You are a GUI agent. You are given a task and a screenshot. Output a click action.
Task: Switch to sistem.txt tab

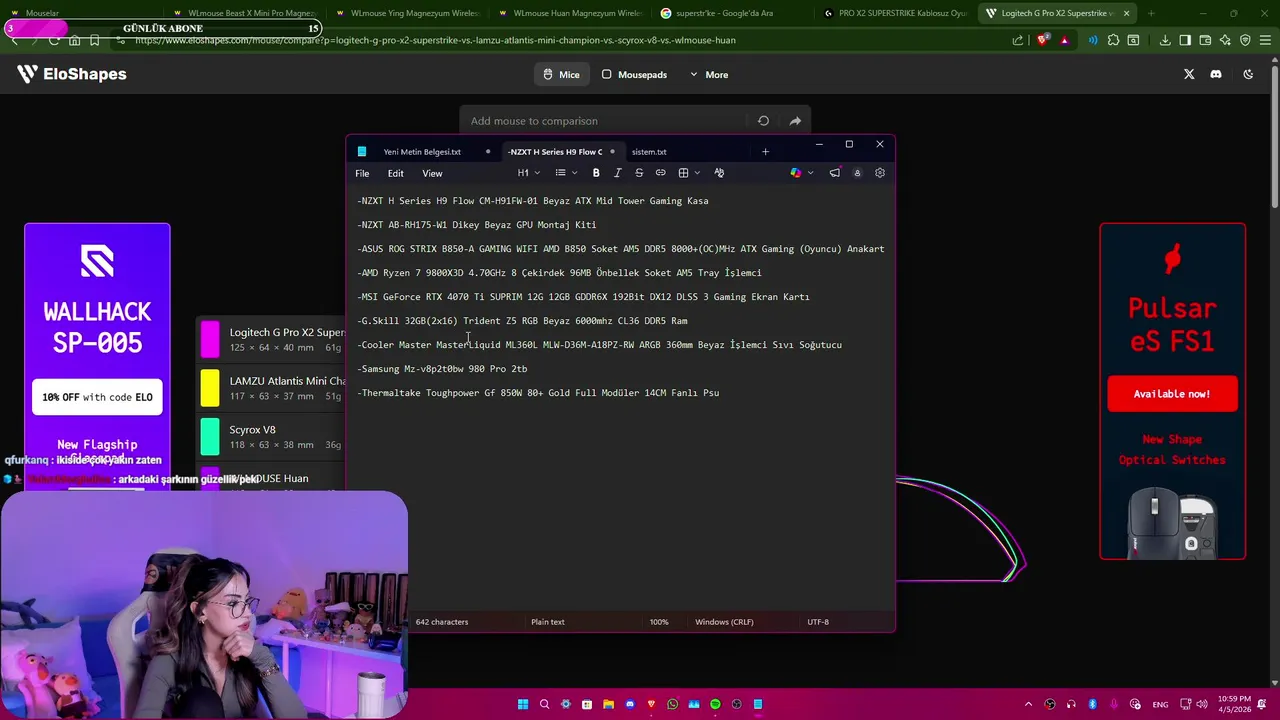coord(649,152)
